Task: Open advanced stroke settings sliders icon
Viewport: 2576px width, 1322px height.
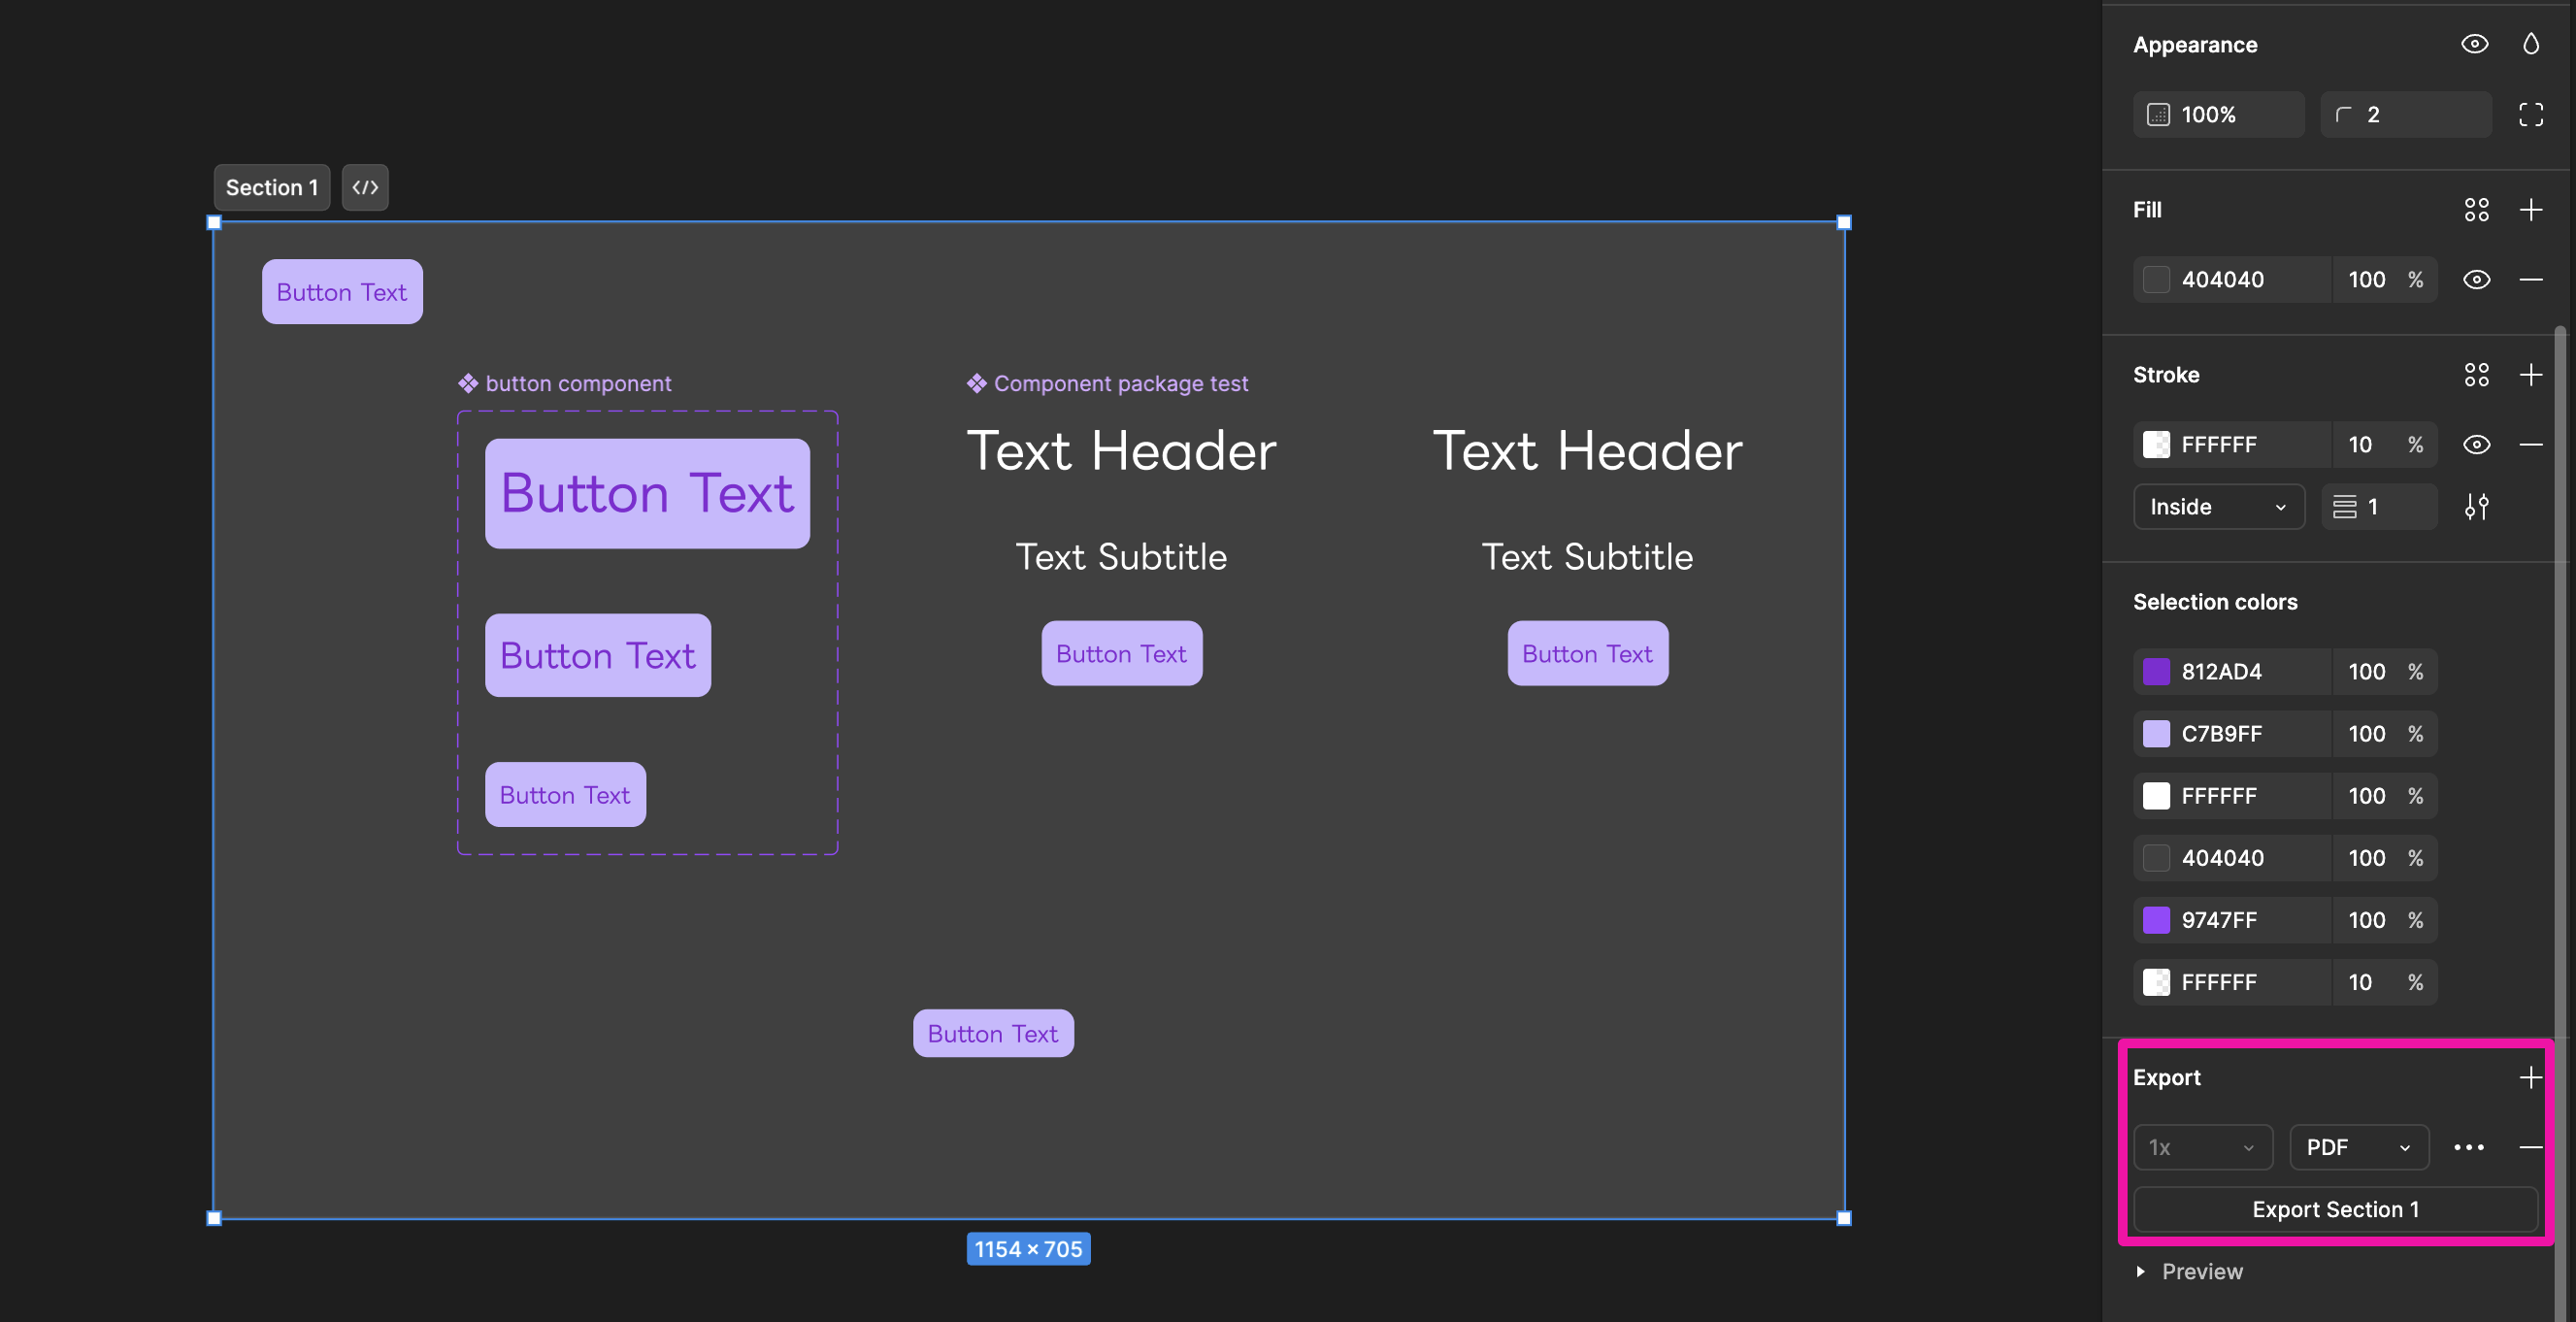Action: 2476,507
